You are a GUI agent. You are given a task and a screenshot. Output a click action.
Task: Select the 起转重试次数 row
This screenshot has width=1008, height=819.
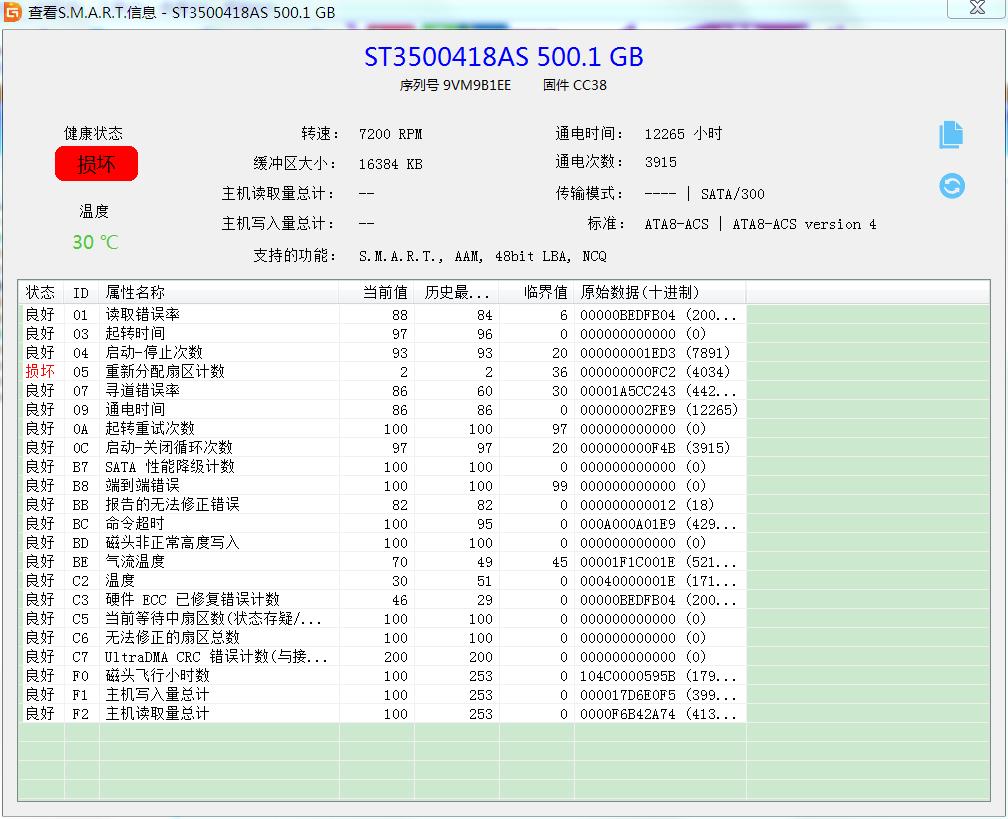(382, 429)
